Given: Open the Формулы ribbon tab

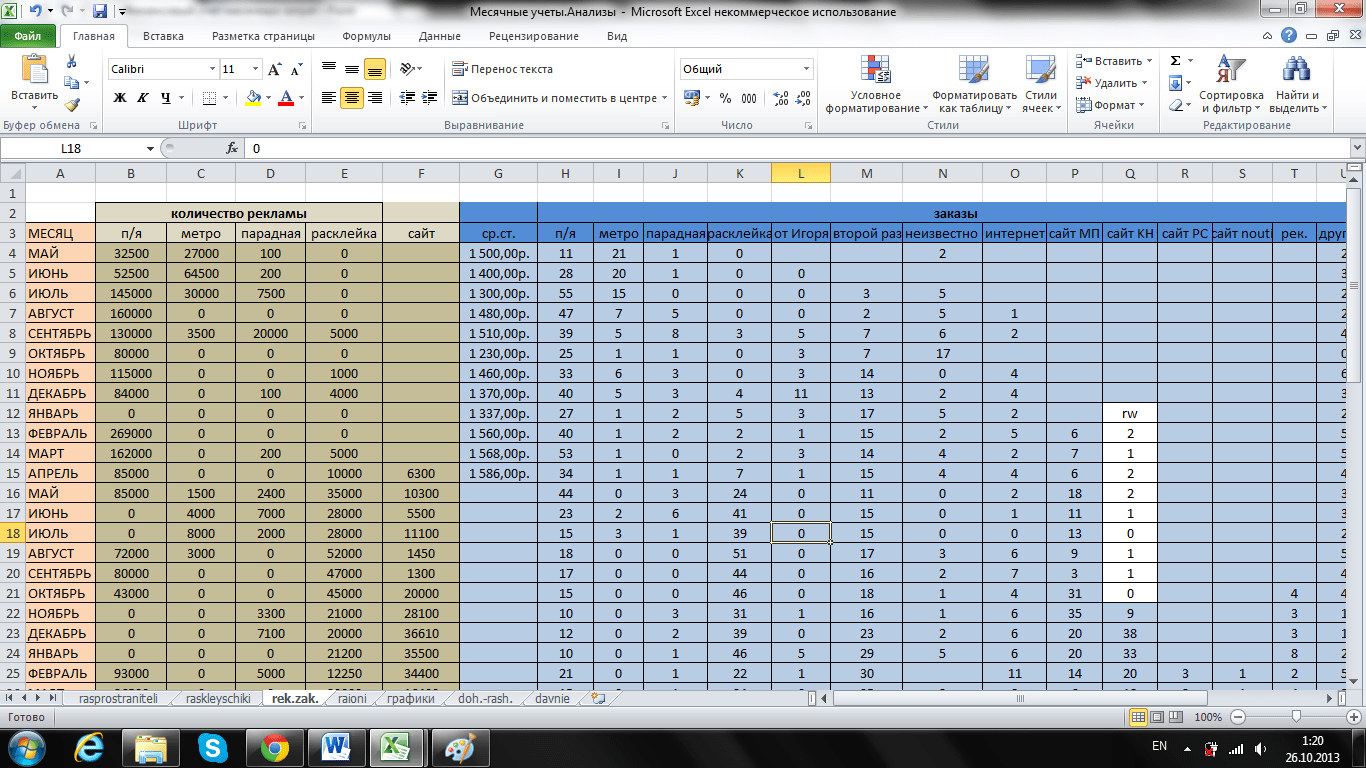Looking at the screenshot, I should (366, 36).
